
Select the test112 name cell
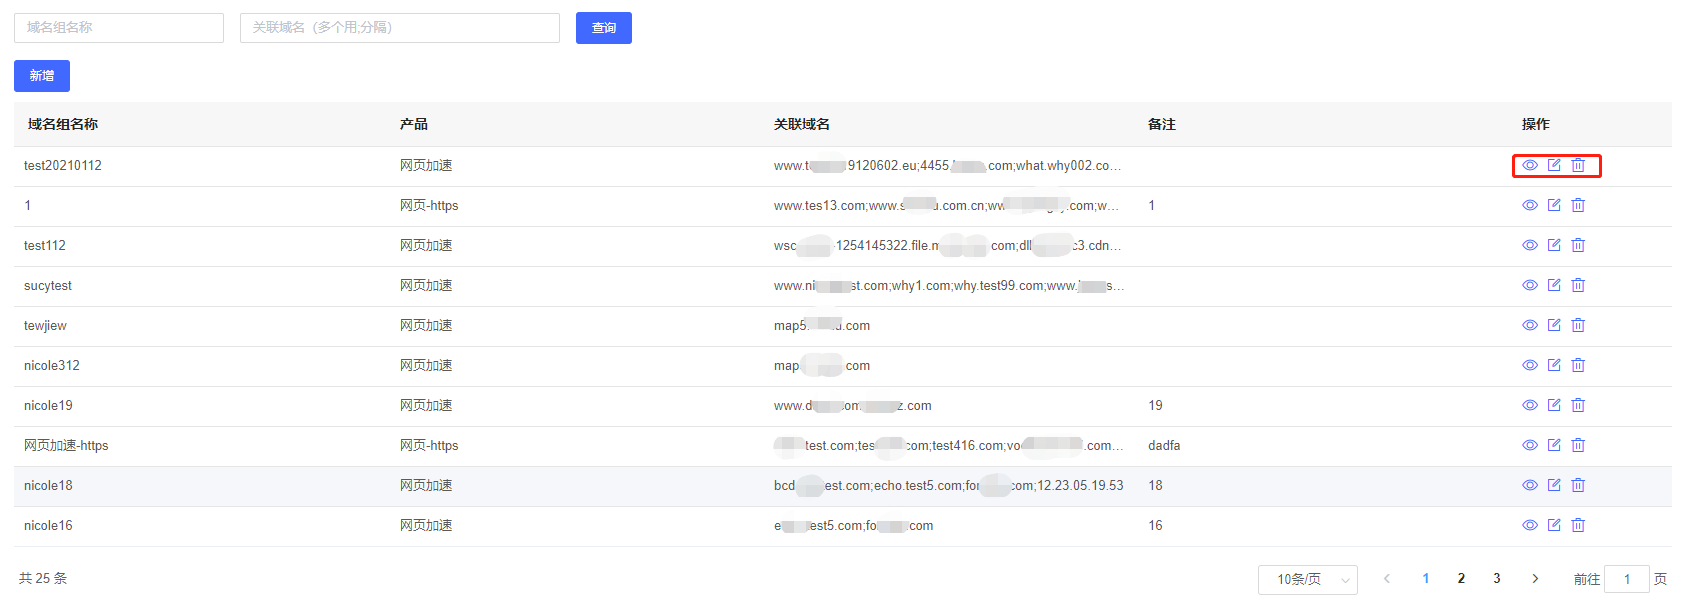[x=45, y=245]
